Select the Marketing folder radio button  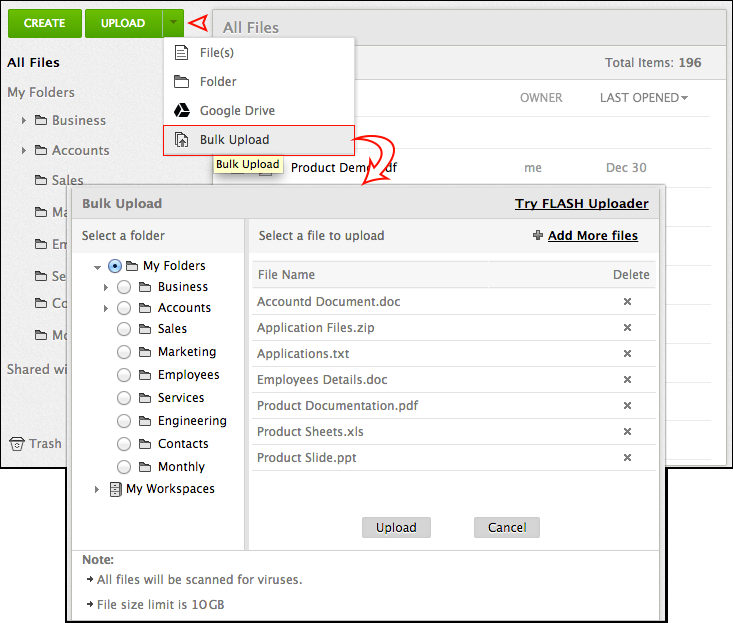point(124,351)
